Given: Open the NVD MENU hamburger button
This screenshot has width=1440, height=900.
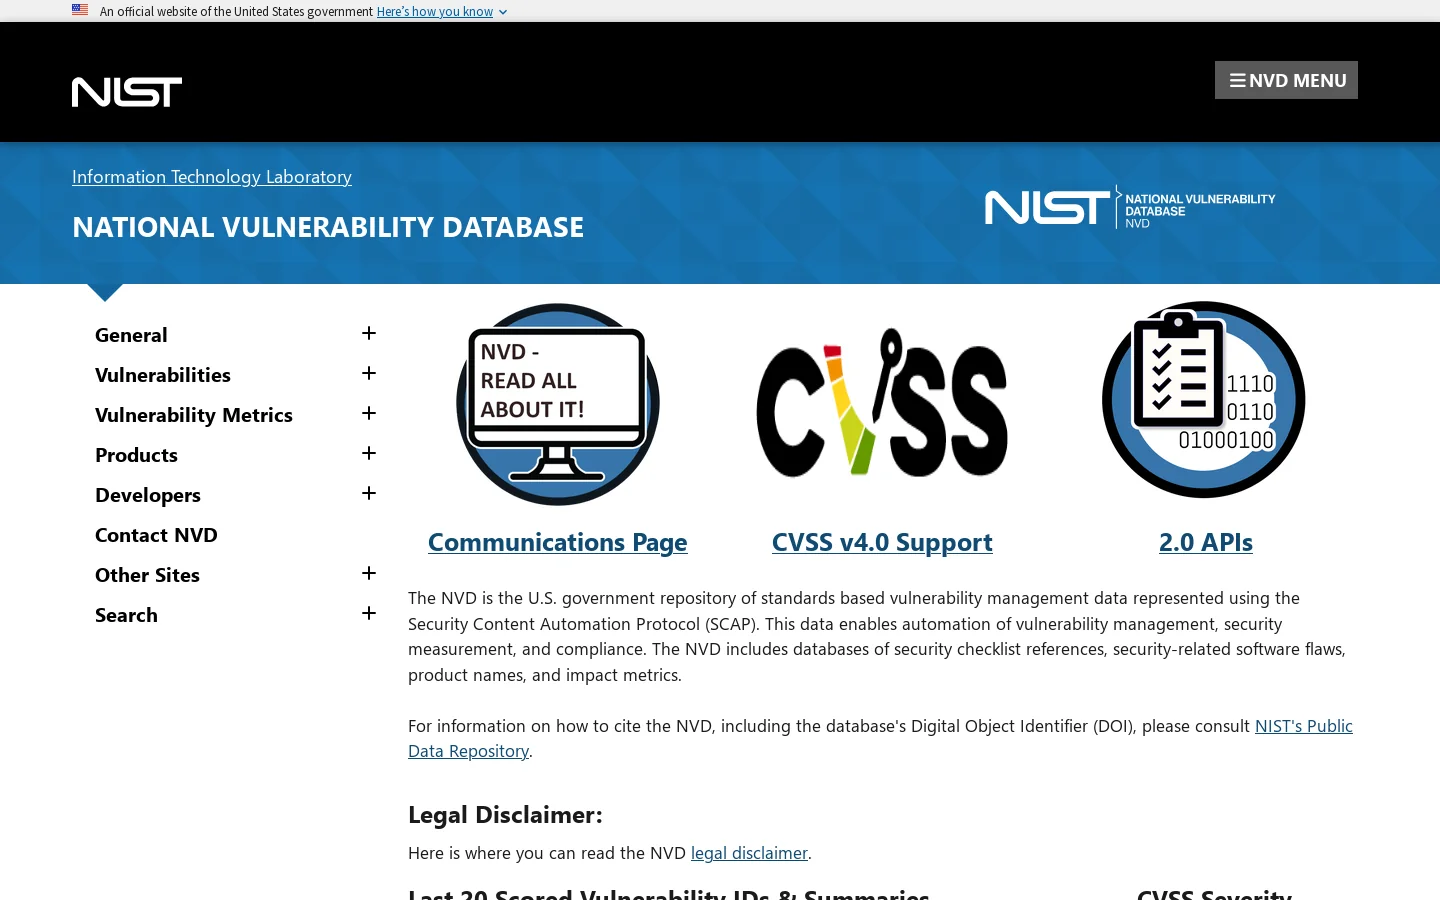Looking at the screenshot, I should pyautogui.click(x=1286, y=80).
